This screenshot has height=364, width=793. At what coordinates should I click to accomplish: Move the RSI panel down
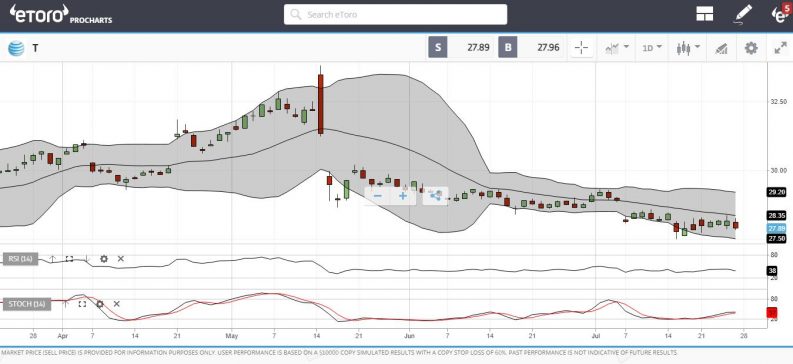[86, 259]
